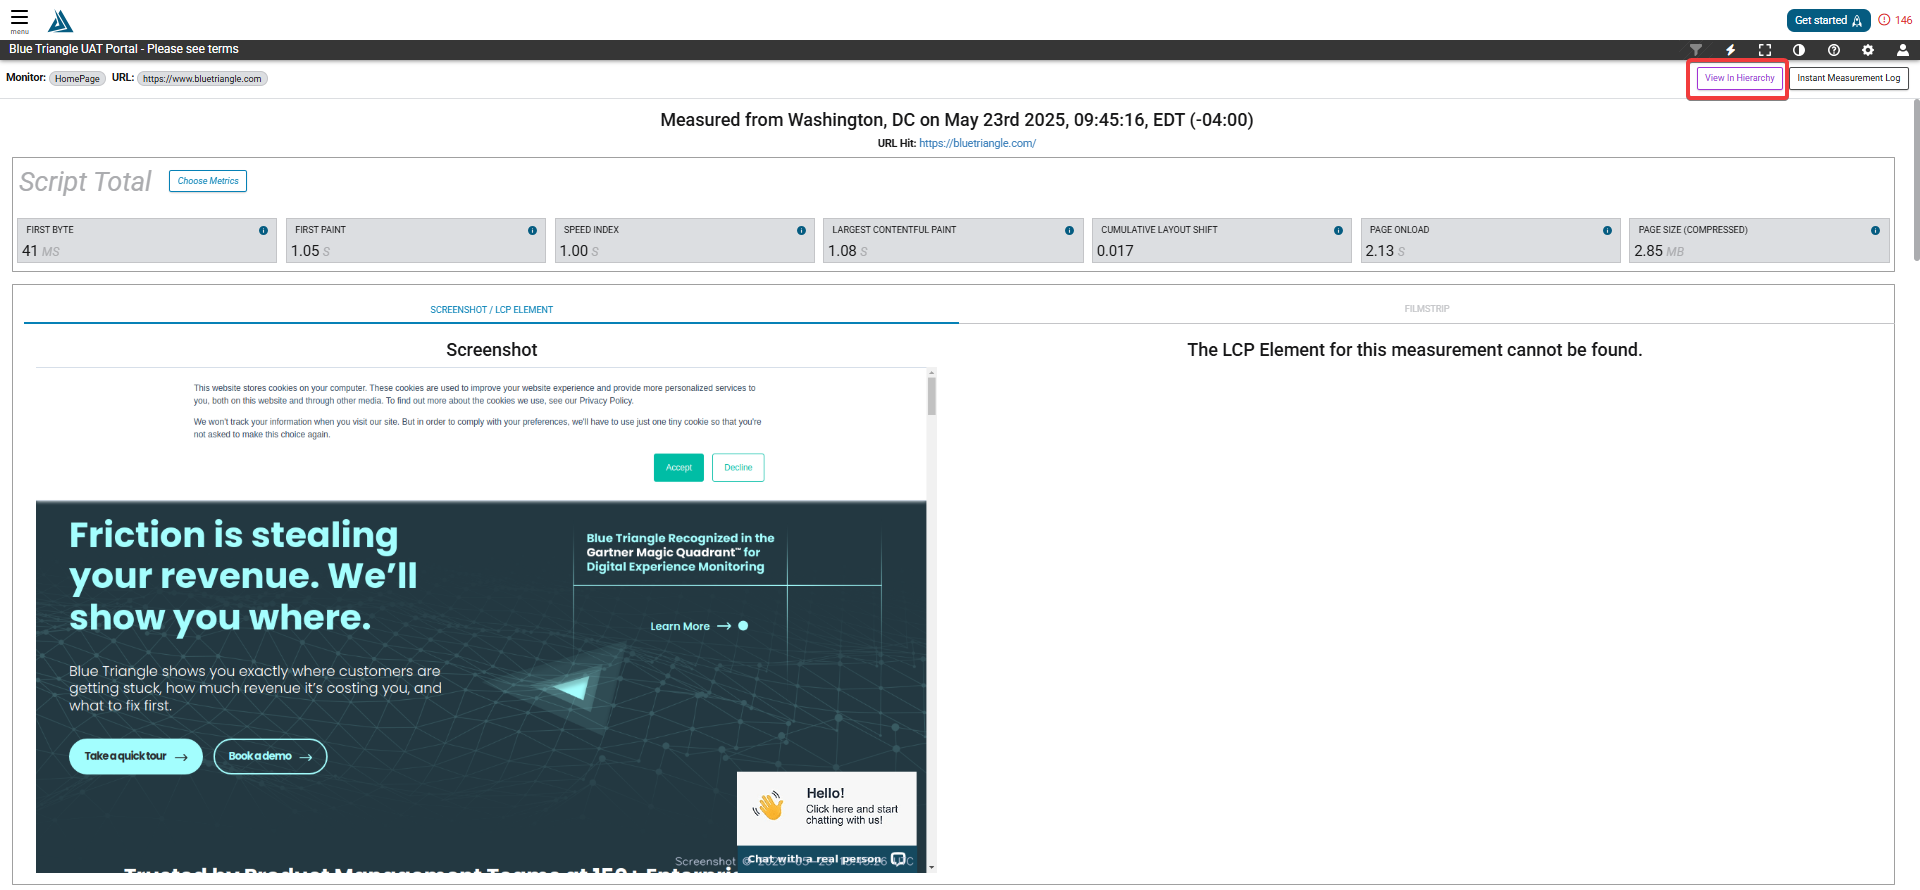Toggle dark mode contrast icon
The width and height of the screenshot is (1920, 890).
[1799, 50]
